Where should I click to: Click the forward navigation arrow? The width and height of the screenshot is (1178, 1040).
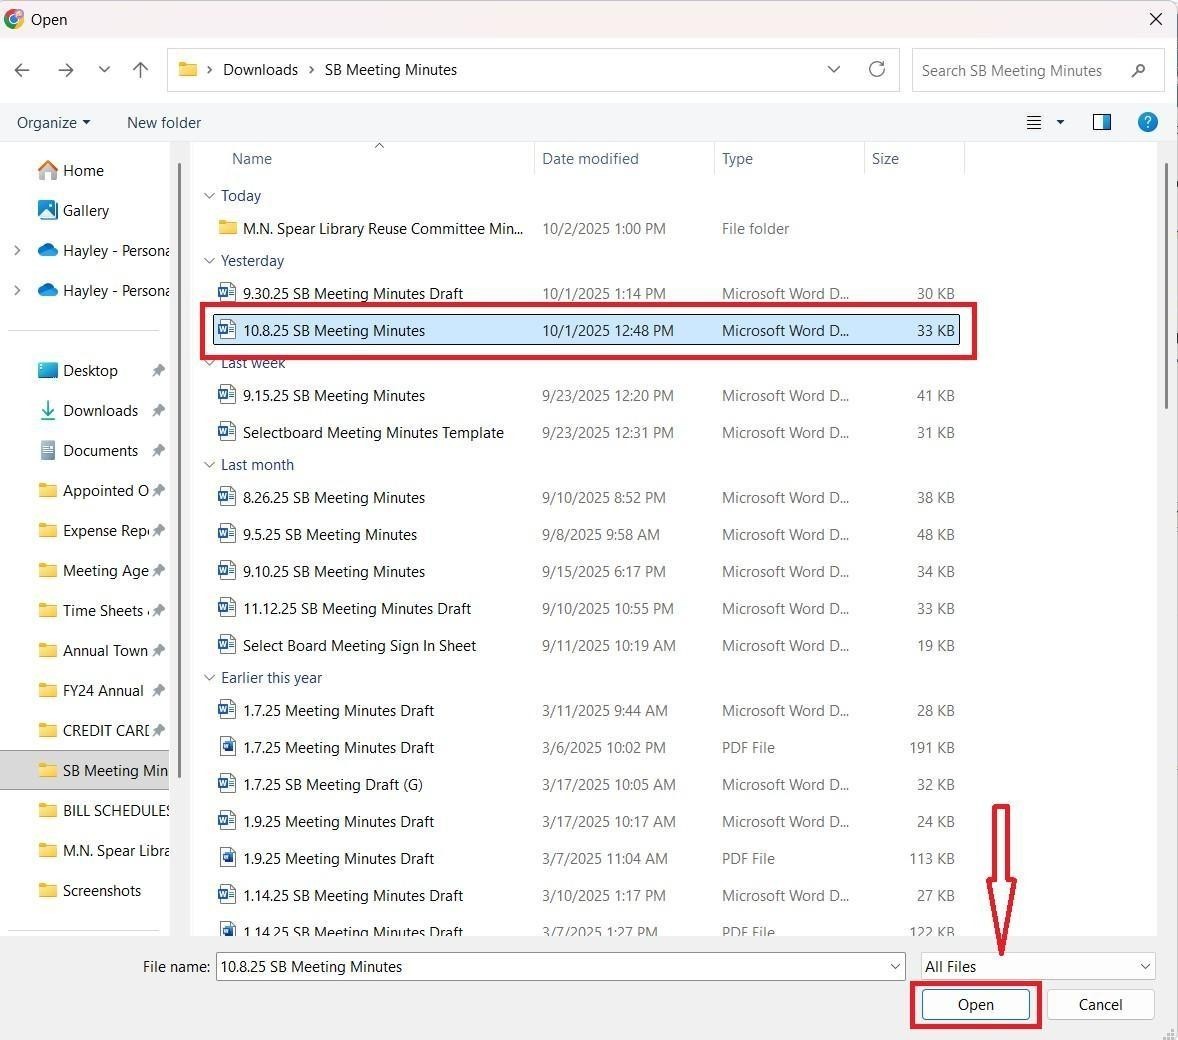65,70
